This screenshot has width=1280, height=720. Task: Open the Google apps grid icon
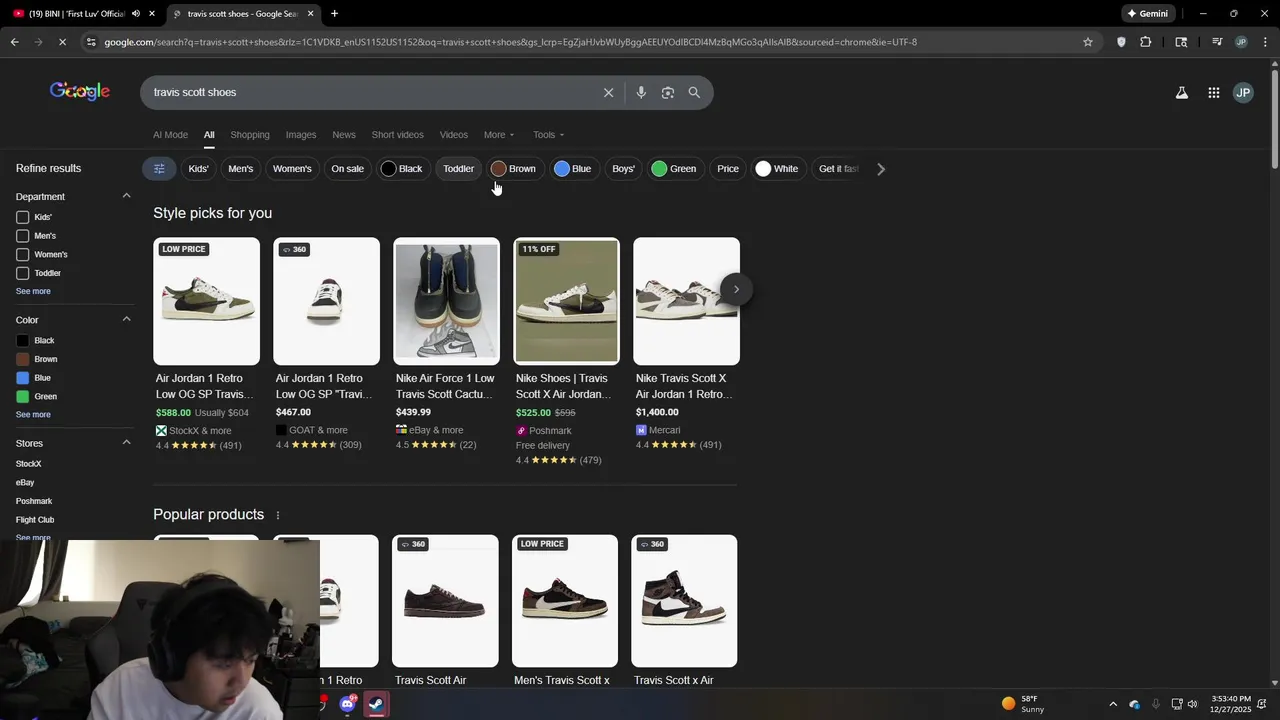pos(1213,92)
